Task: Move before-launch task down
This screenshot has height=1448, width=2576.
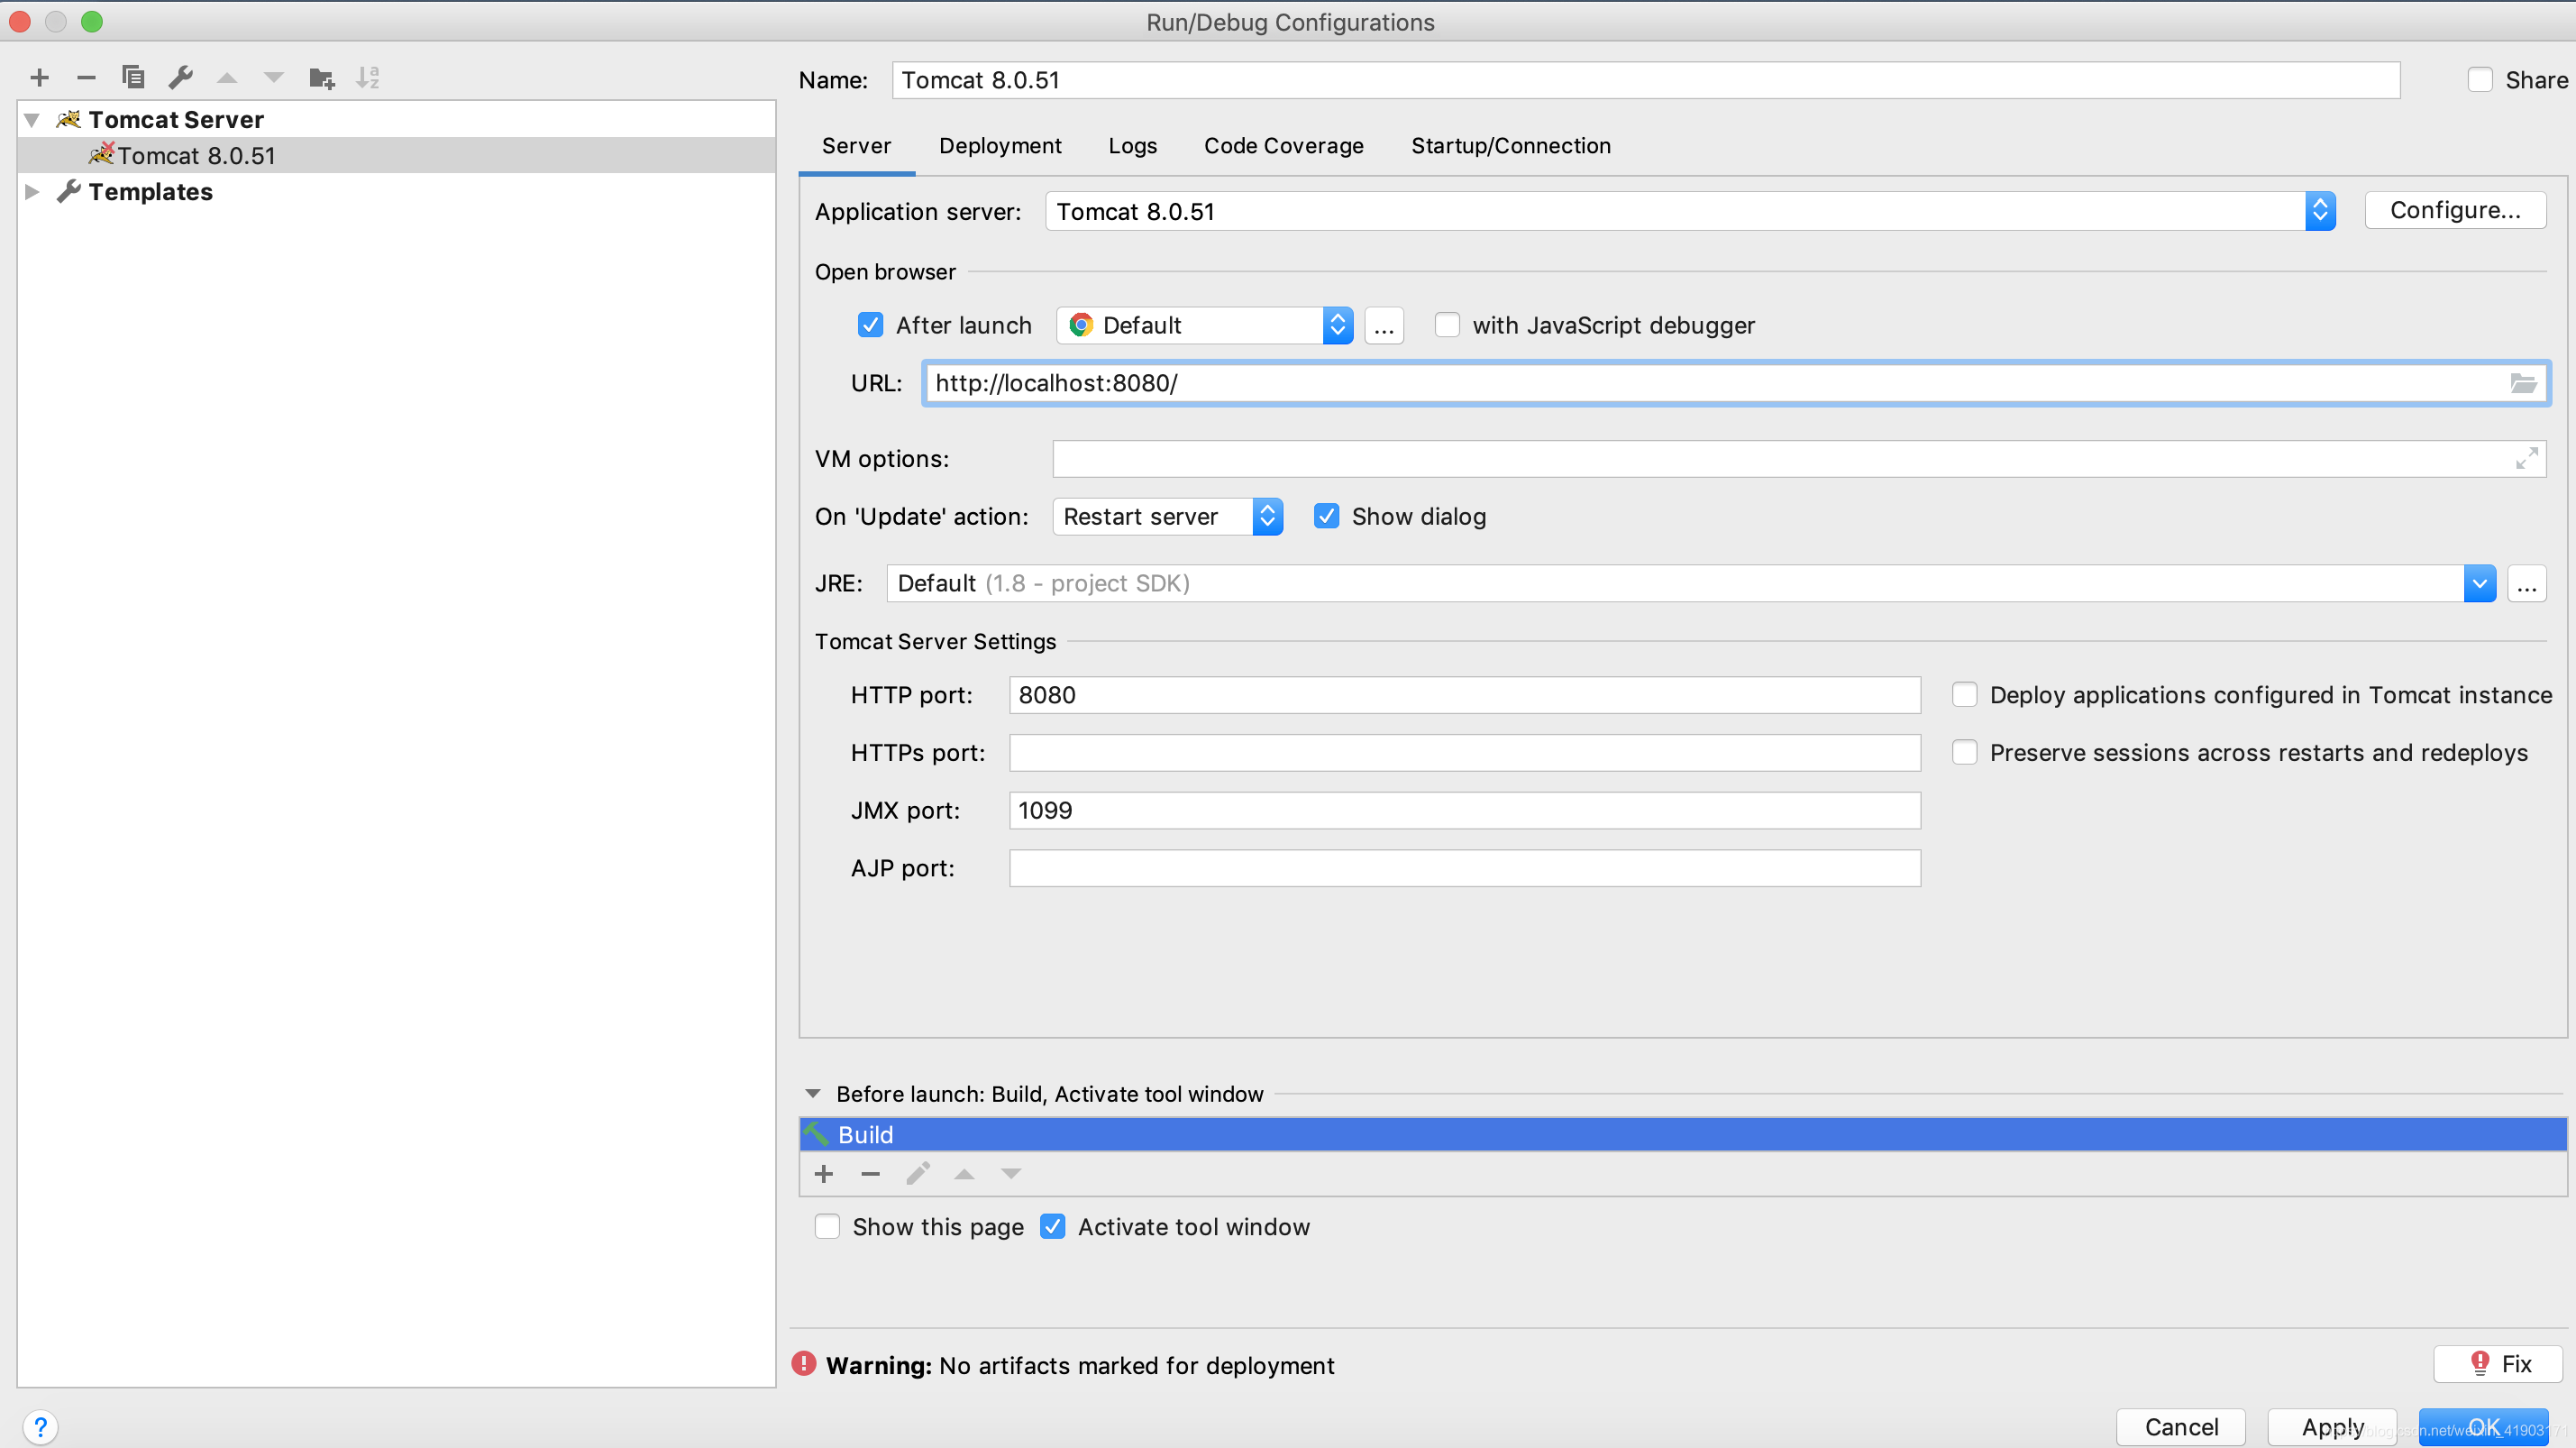Action: click(1011, 1174)
